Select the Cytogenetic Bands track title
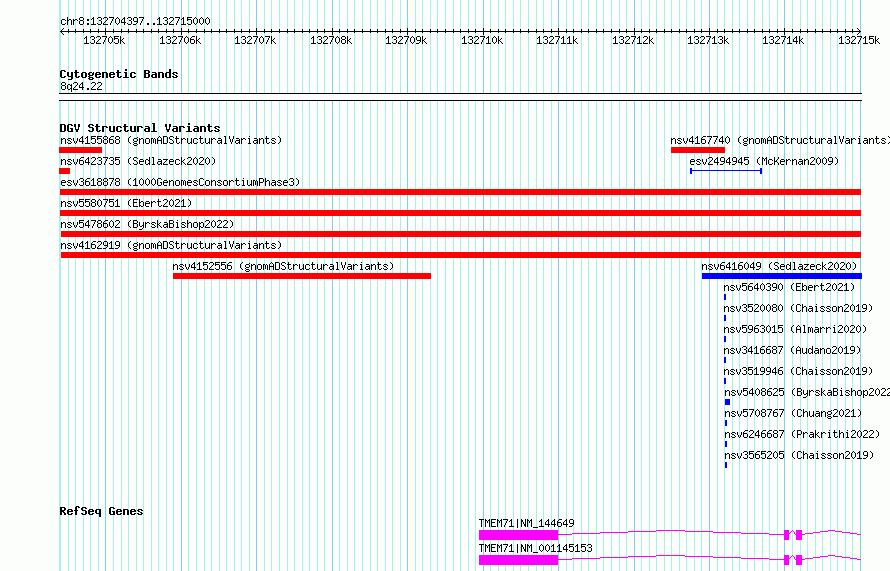Image resolution: width=890 pixels, height=571 pixels. coord(119,74)
